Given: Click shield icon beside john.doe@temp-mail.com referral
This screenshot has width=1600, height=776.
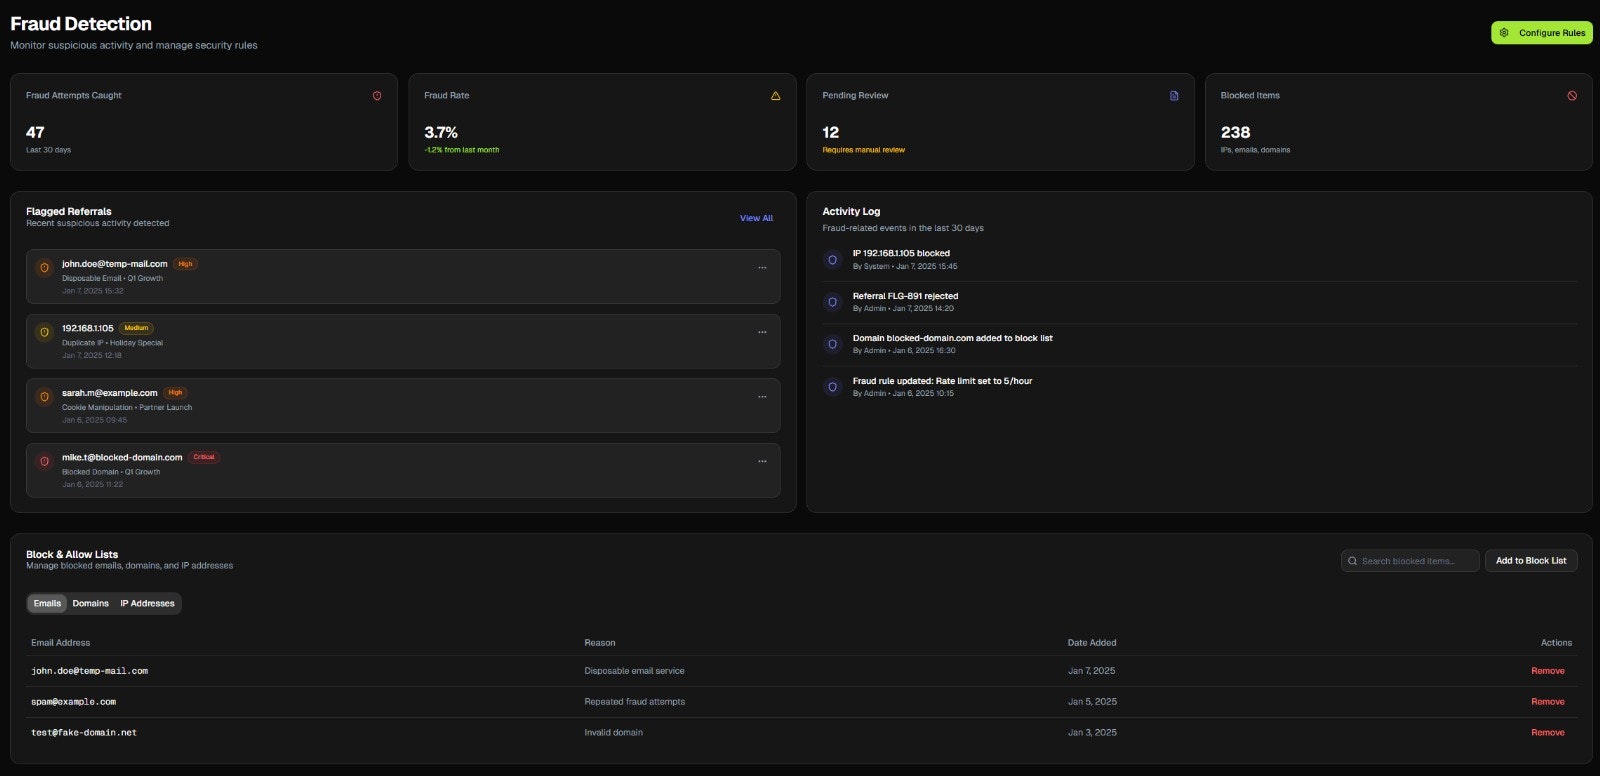Looking at the screenshot, I should (44, 268).
